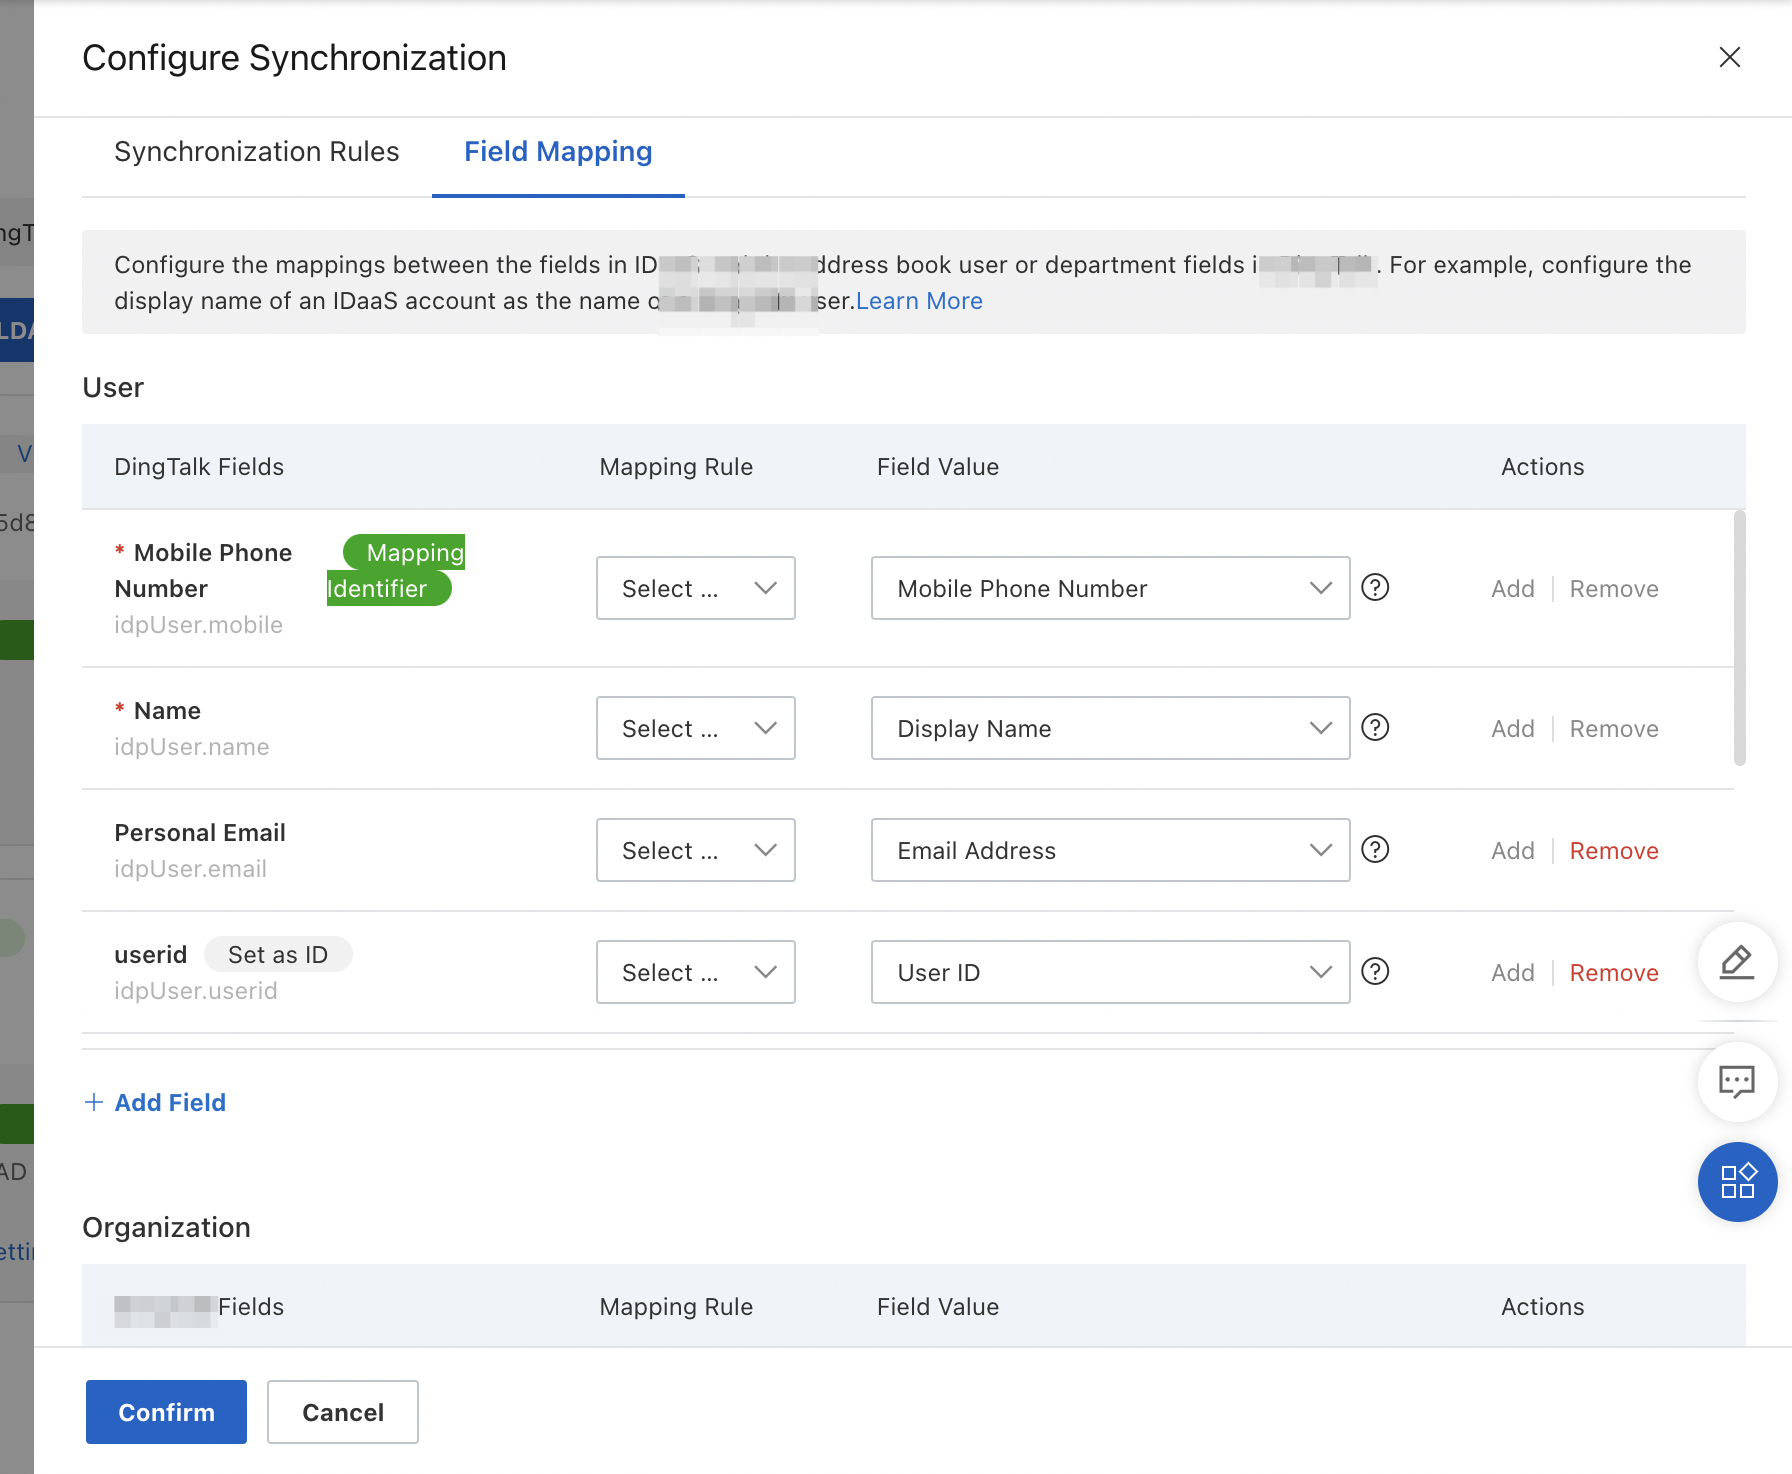
Task: Click the idpUser.email field identifier
Action: [190, 869]
